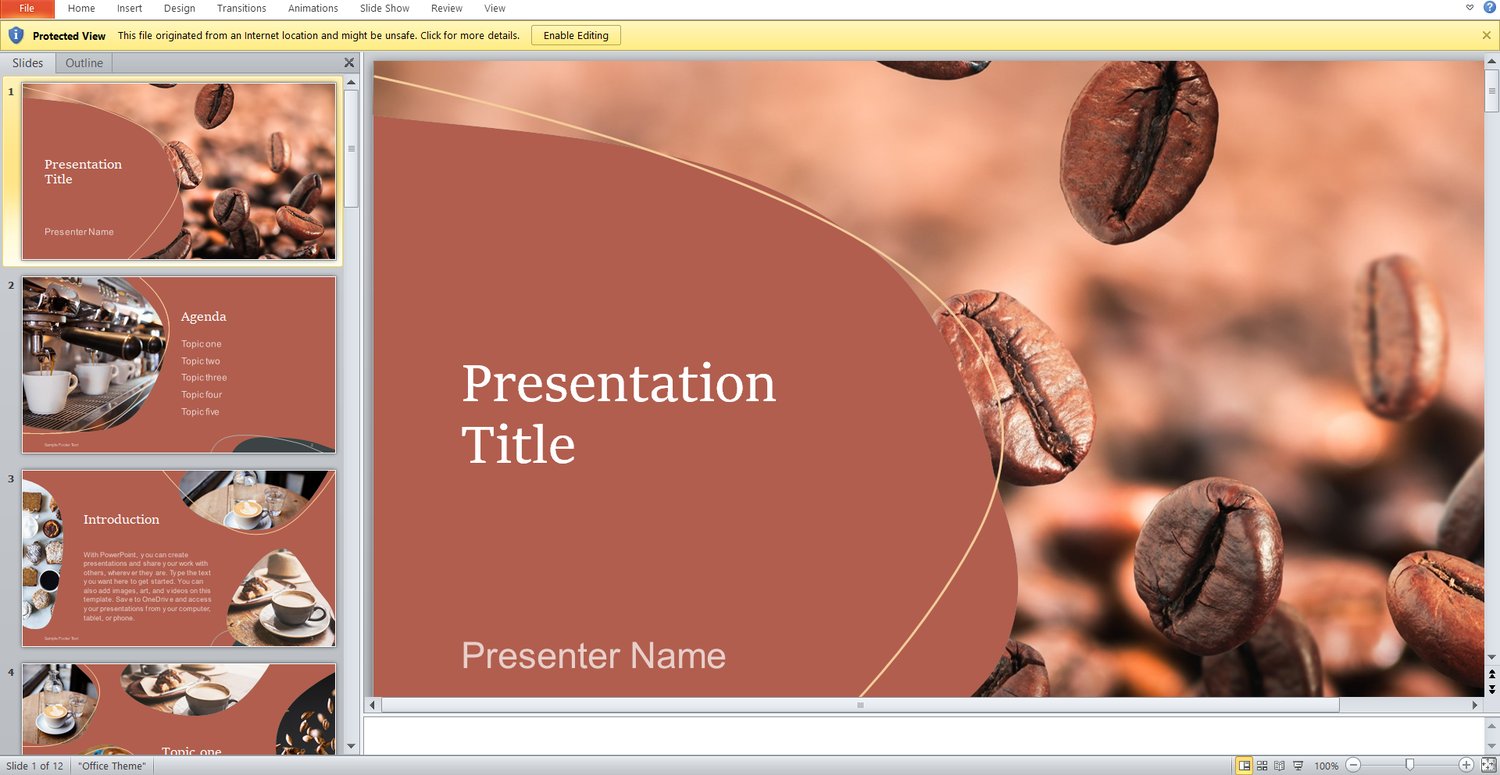Open the View ribbon tab

click(495, 8)
